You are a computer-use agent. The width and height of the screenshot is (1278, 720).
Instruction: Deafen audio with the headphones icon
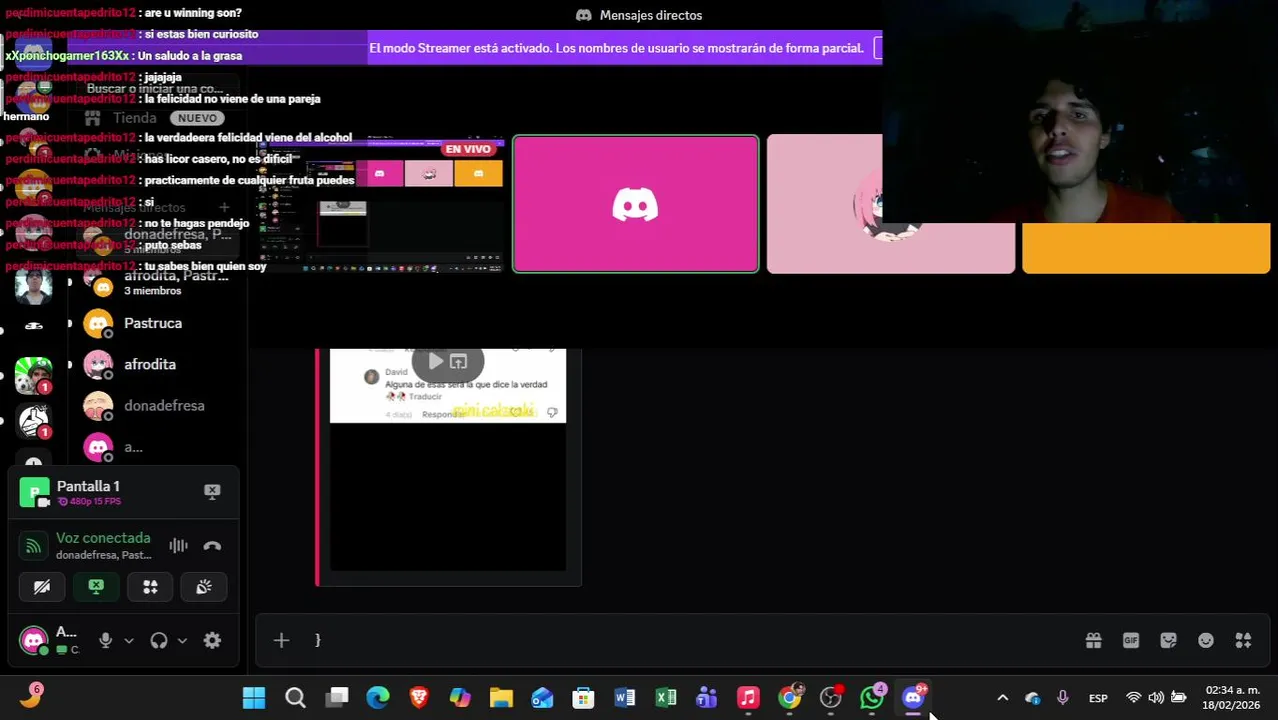pos(159,641)
